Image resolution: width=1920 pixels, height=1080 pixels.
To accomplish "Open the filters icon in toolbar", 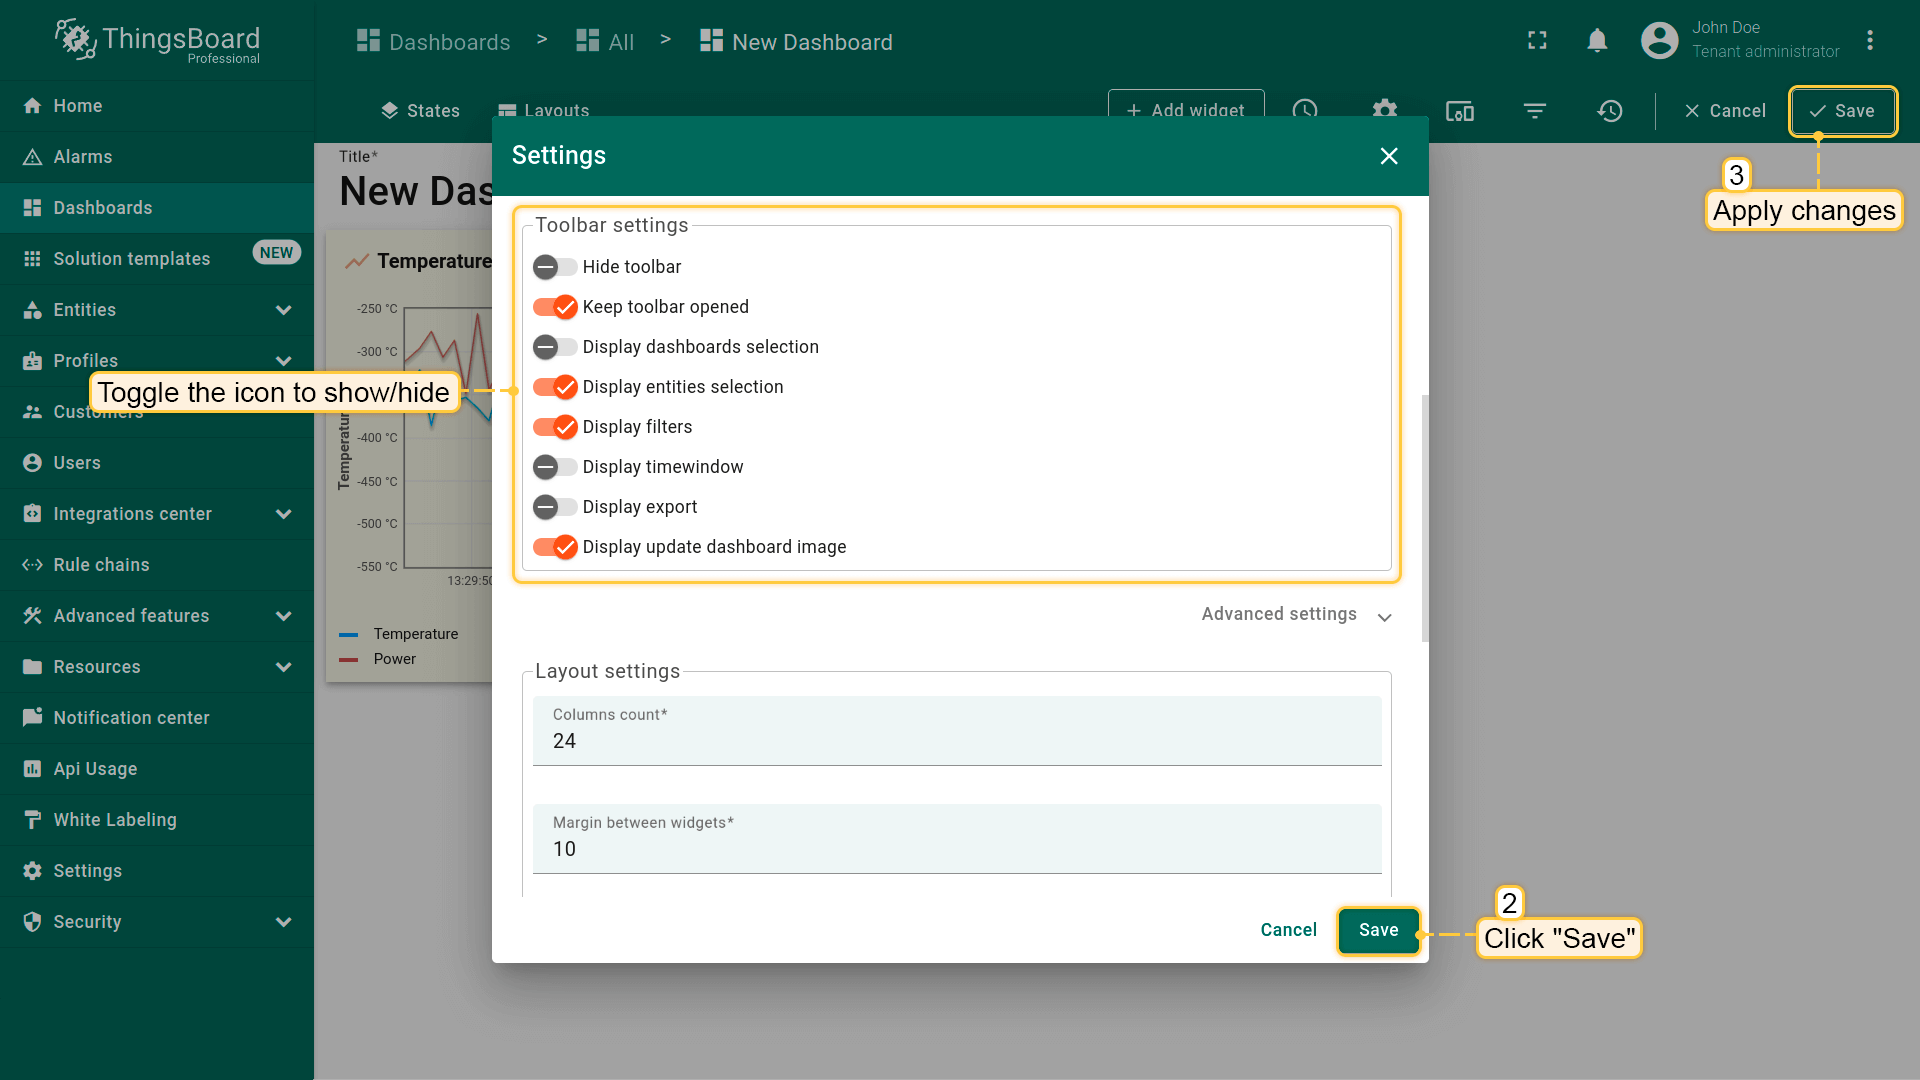I will [x=1534, y=111].
